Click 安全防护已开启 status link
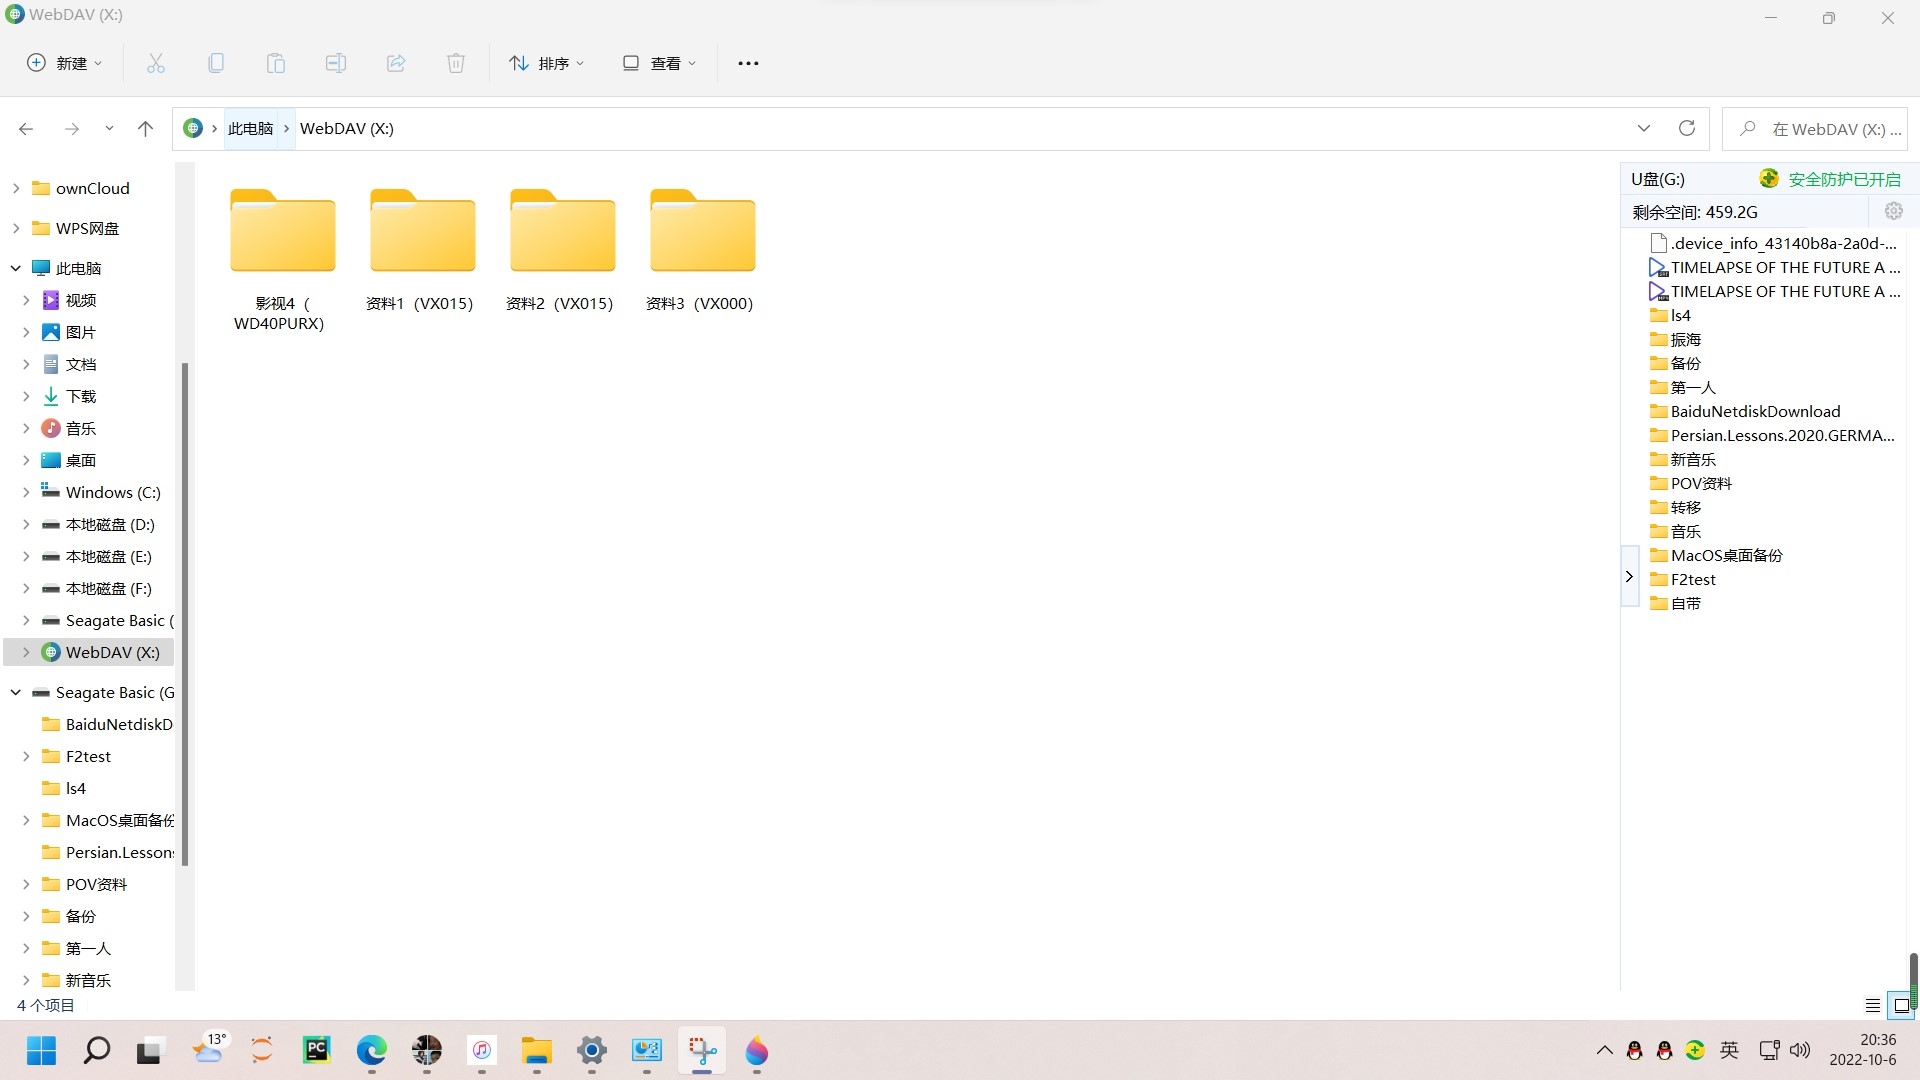 (x=1843, y=179)
